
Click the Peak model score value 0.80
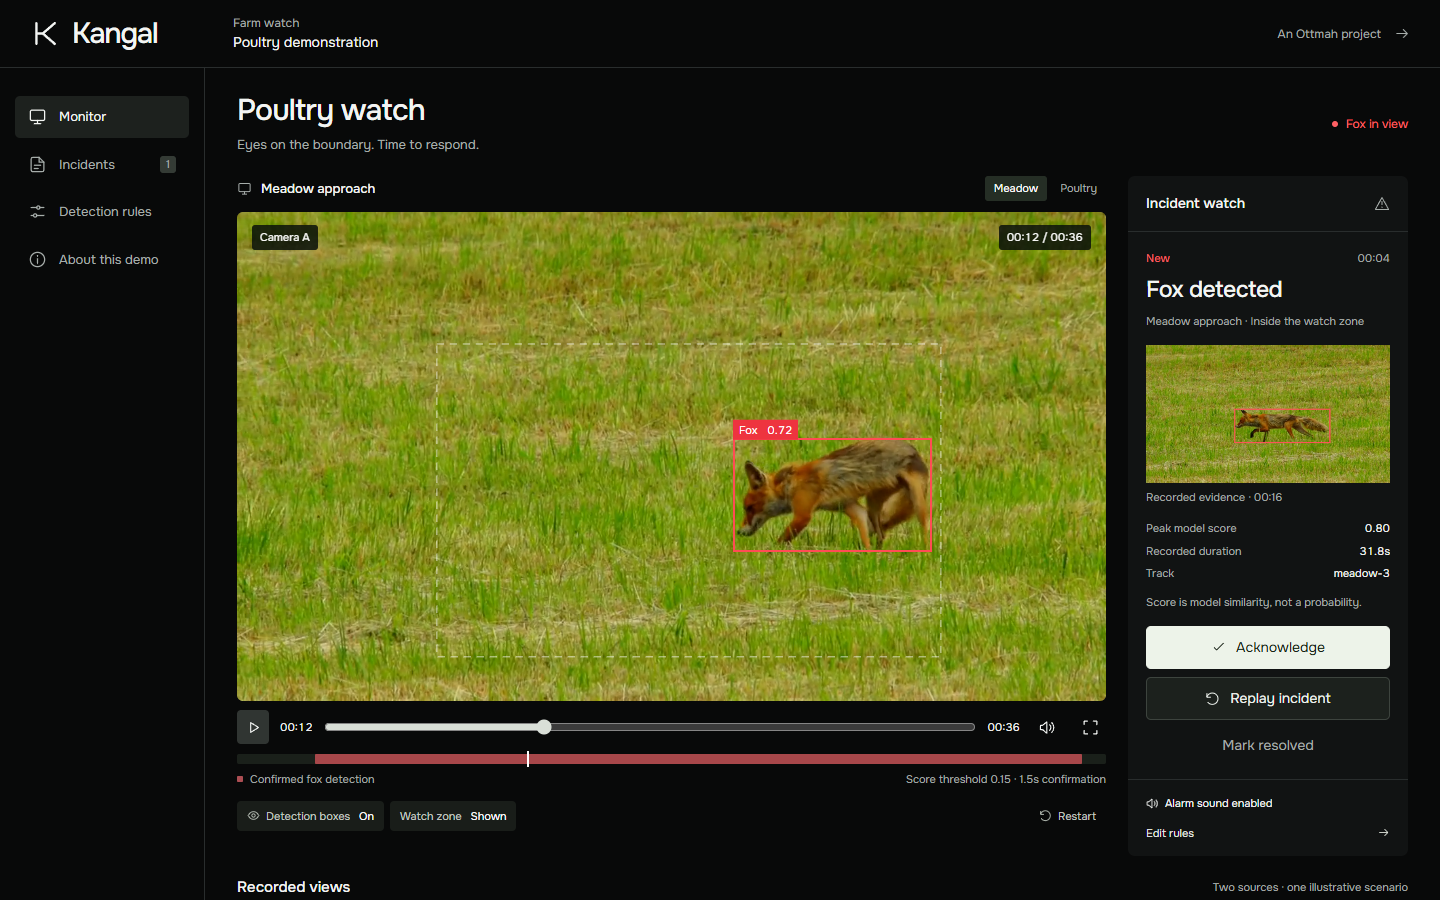[1377, 528]
